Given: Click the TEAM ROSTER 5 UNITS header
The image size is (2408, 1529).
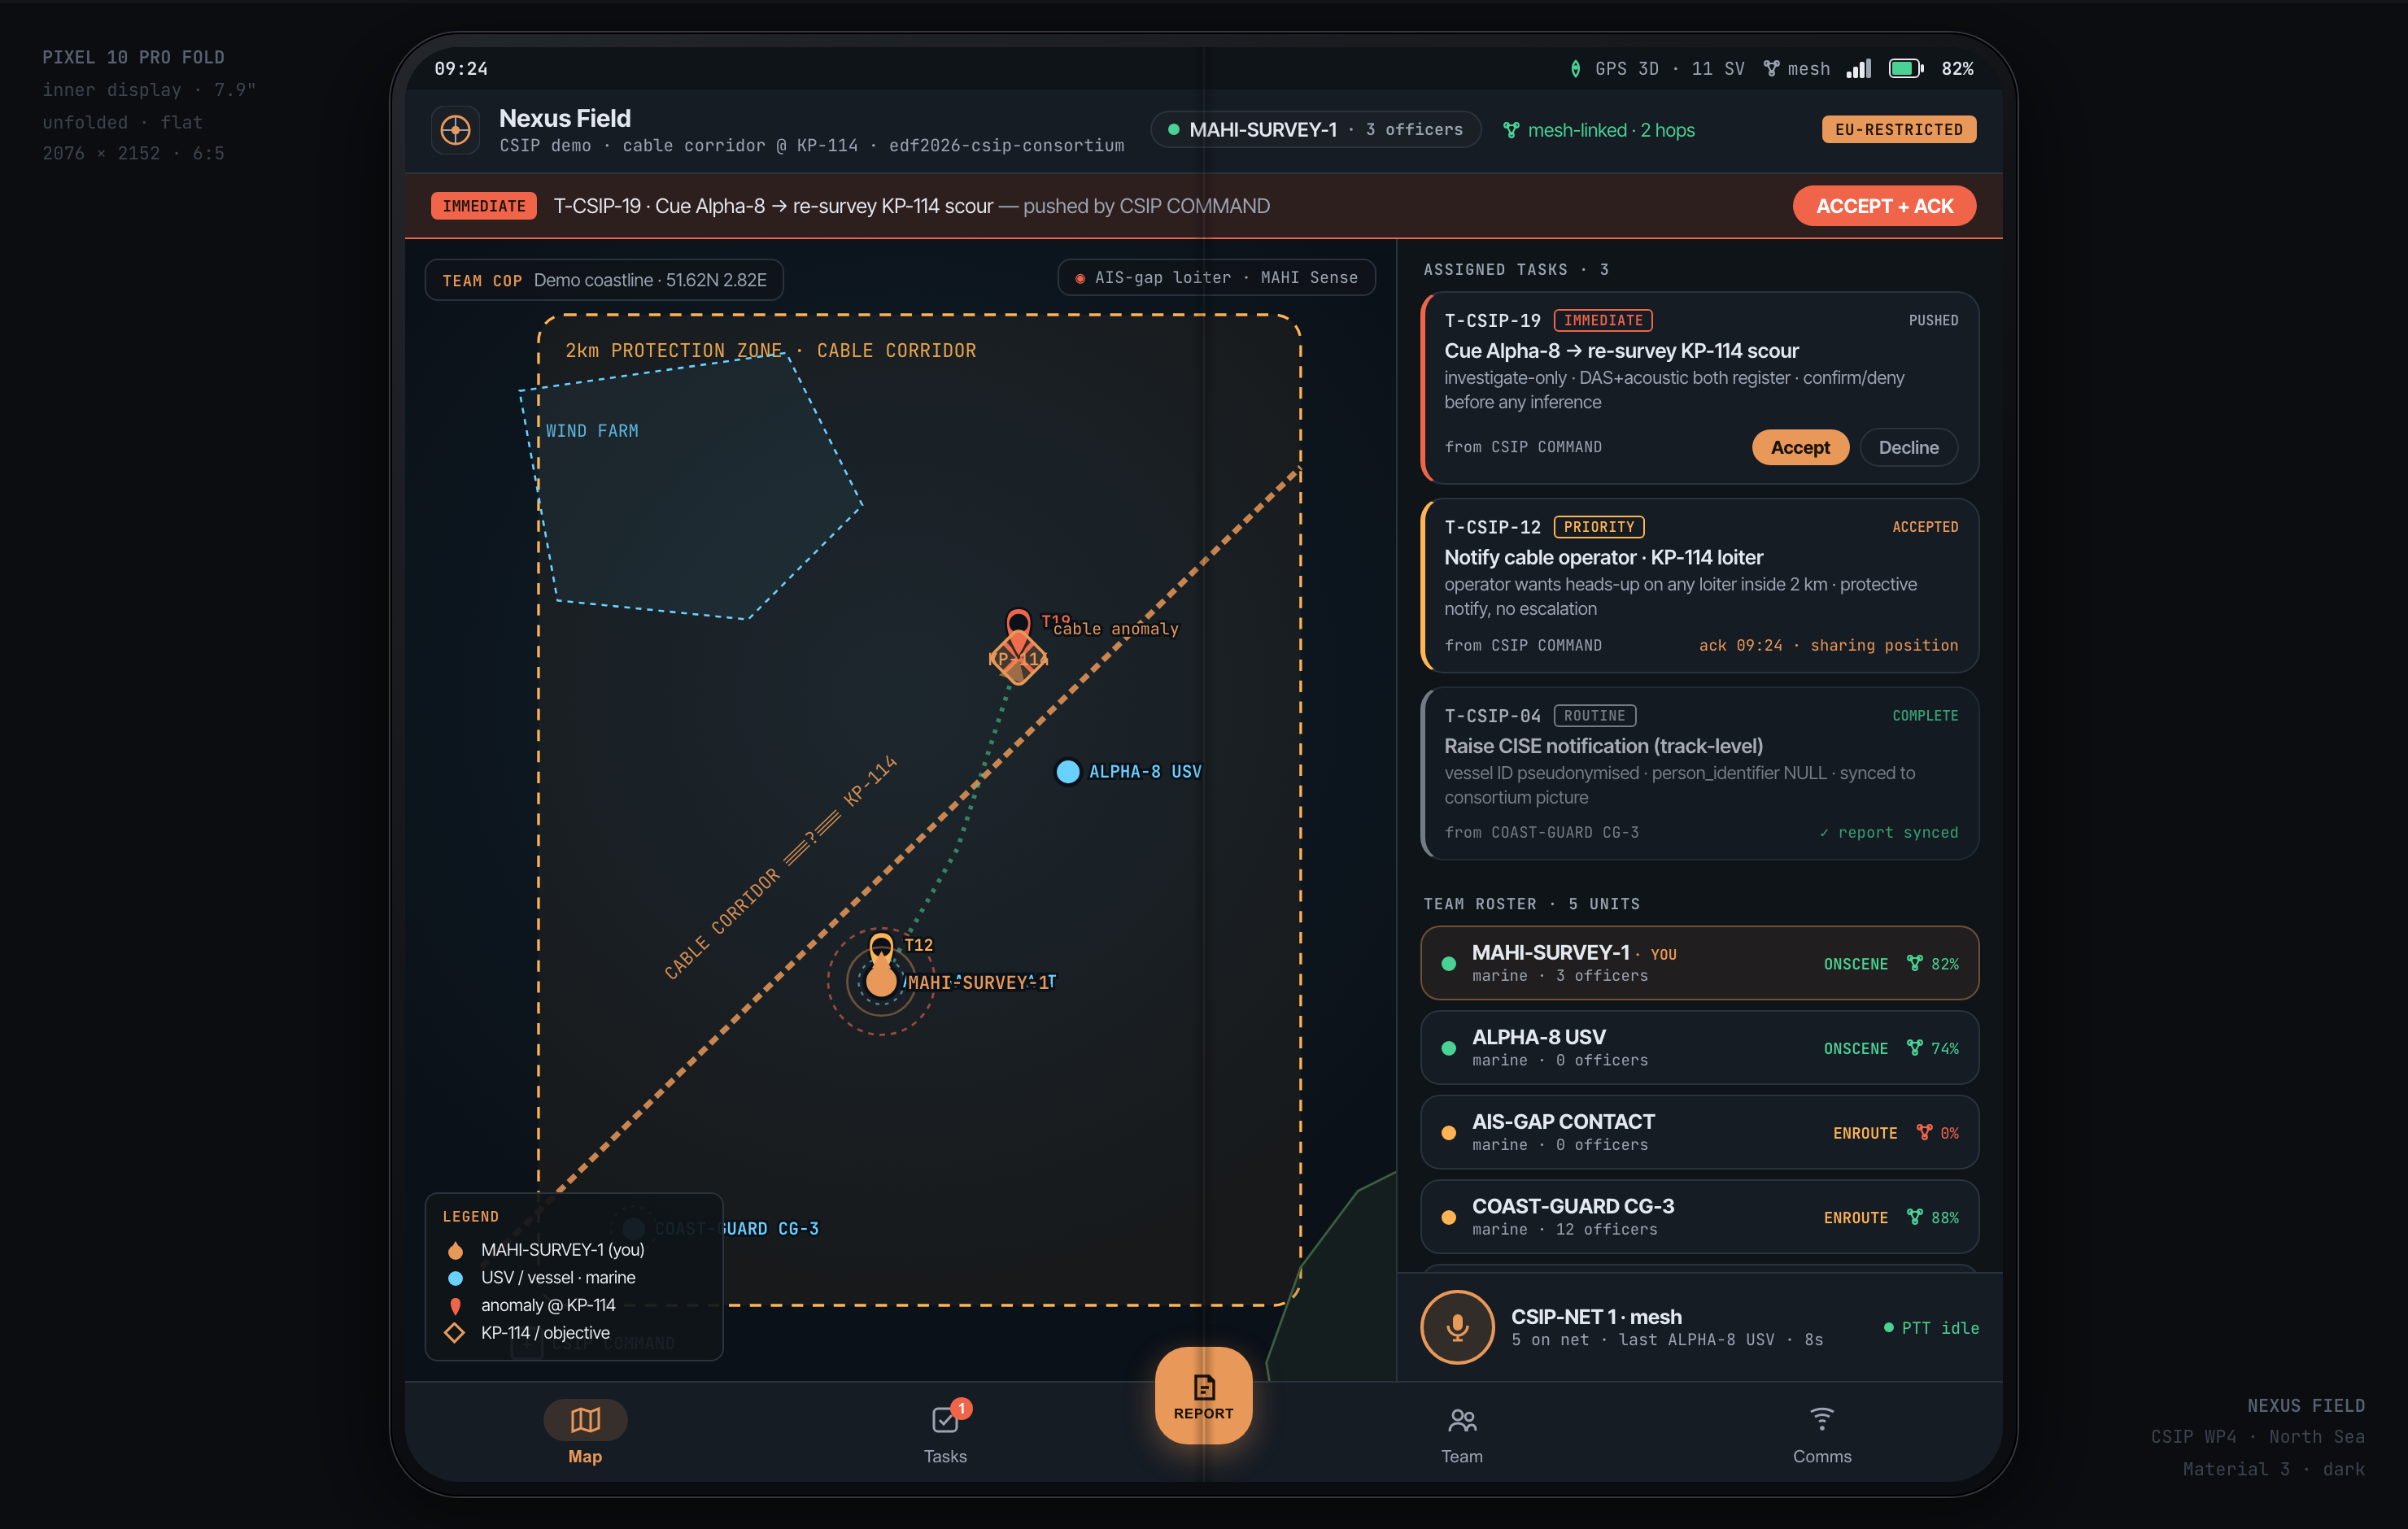Looking at the screenshot, I should tap(1531, 904).
